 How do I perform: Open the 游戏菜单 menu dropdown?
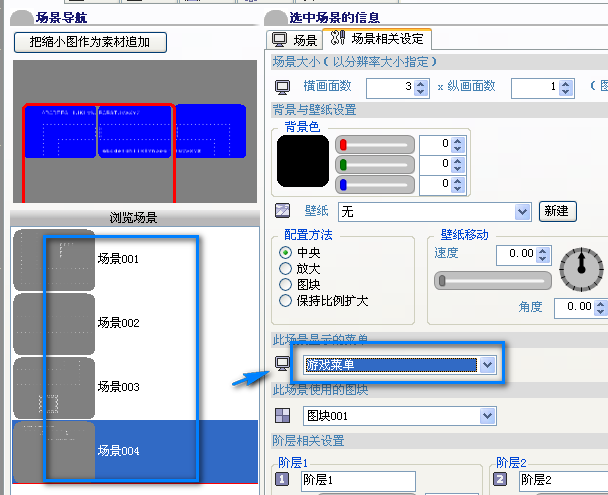click(x=487, y=365)
